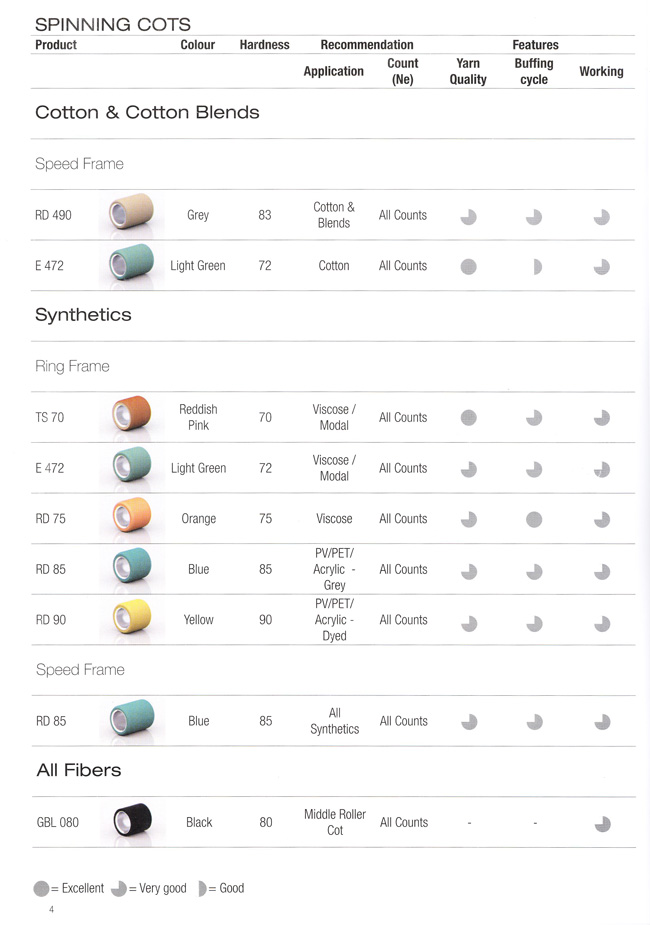Click the Yarn Quality column header

click(468, 71)
